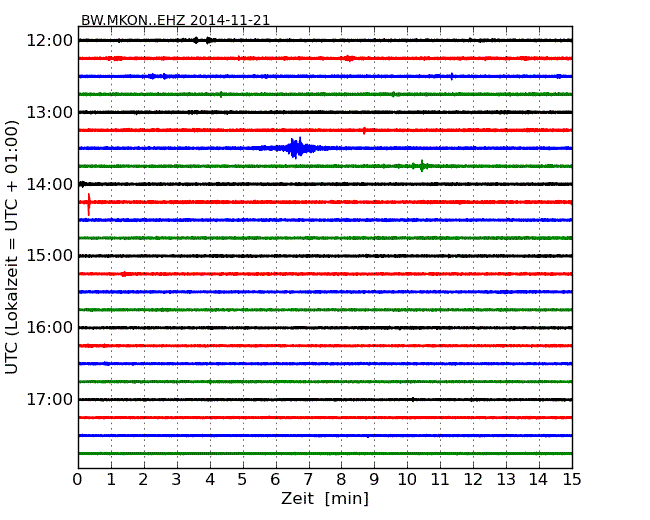The width and height of the screenshot is (650, 520).
Task: Click x-axis tick label 7
Action: 308,479
